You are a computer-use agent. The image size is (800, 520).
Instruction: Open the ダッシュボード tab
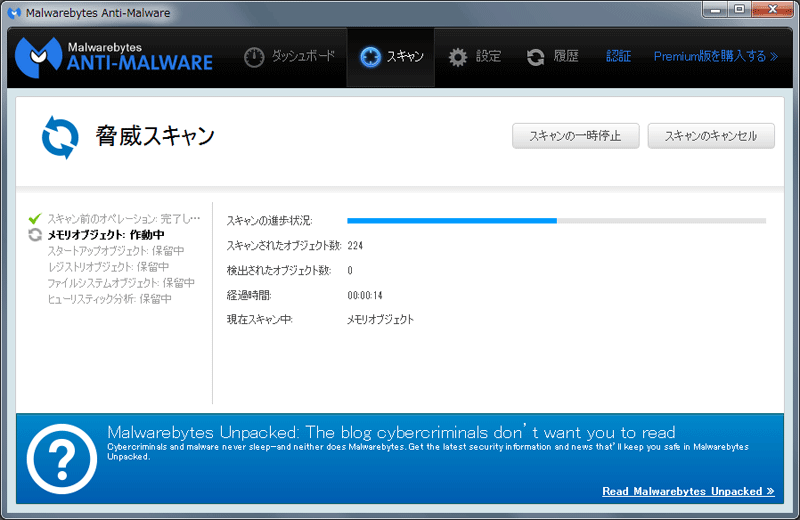pyautogui.click(x=289, y=57)
